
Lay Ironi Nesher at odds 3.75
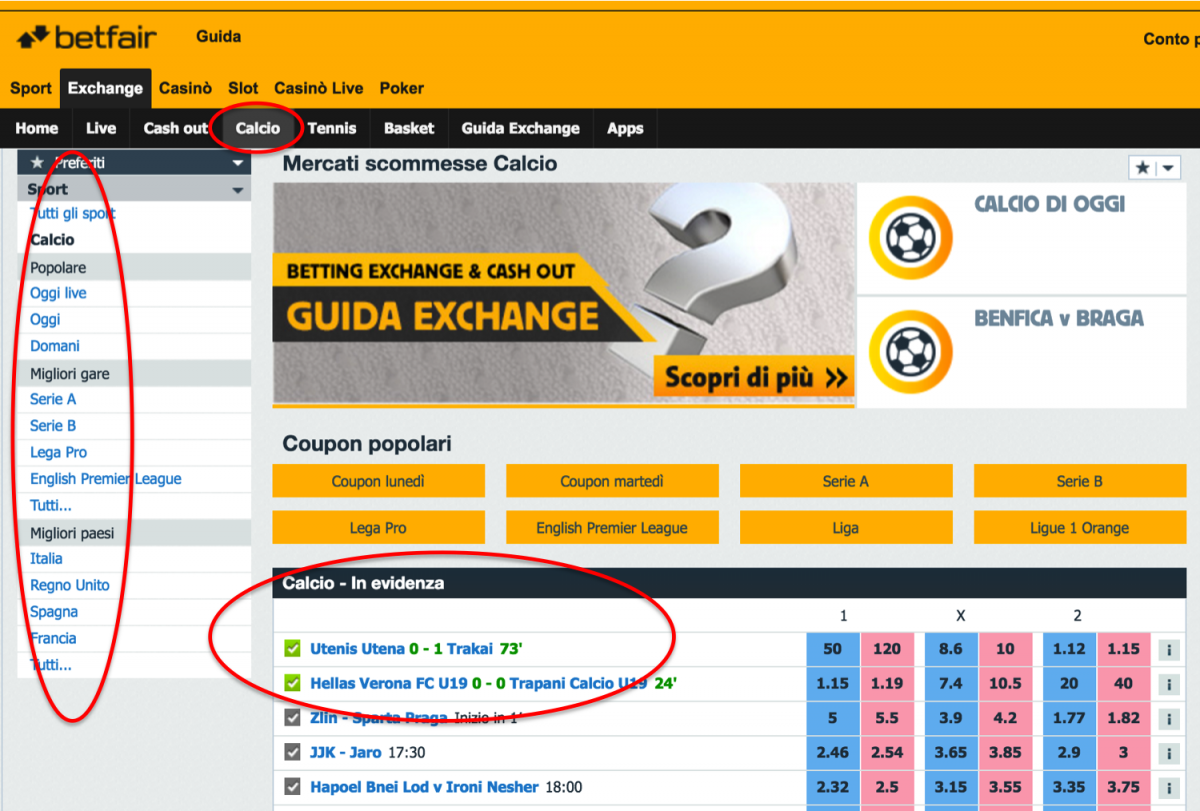[x=1123, y=787]
